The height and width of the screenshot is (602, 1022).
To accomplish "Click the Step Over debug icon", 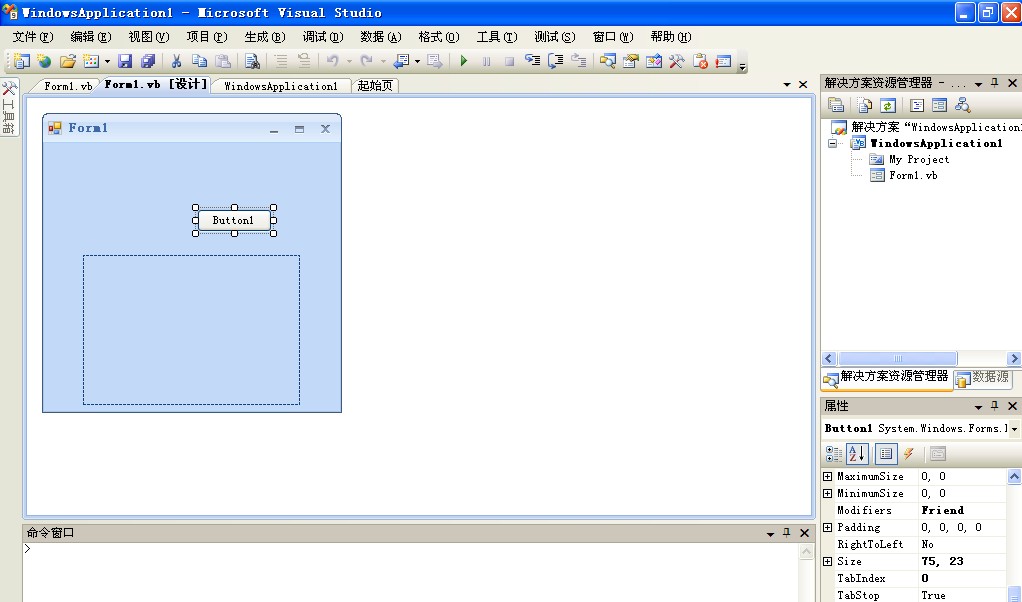I will 555,61.
